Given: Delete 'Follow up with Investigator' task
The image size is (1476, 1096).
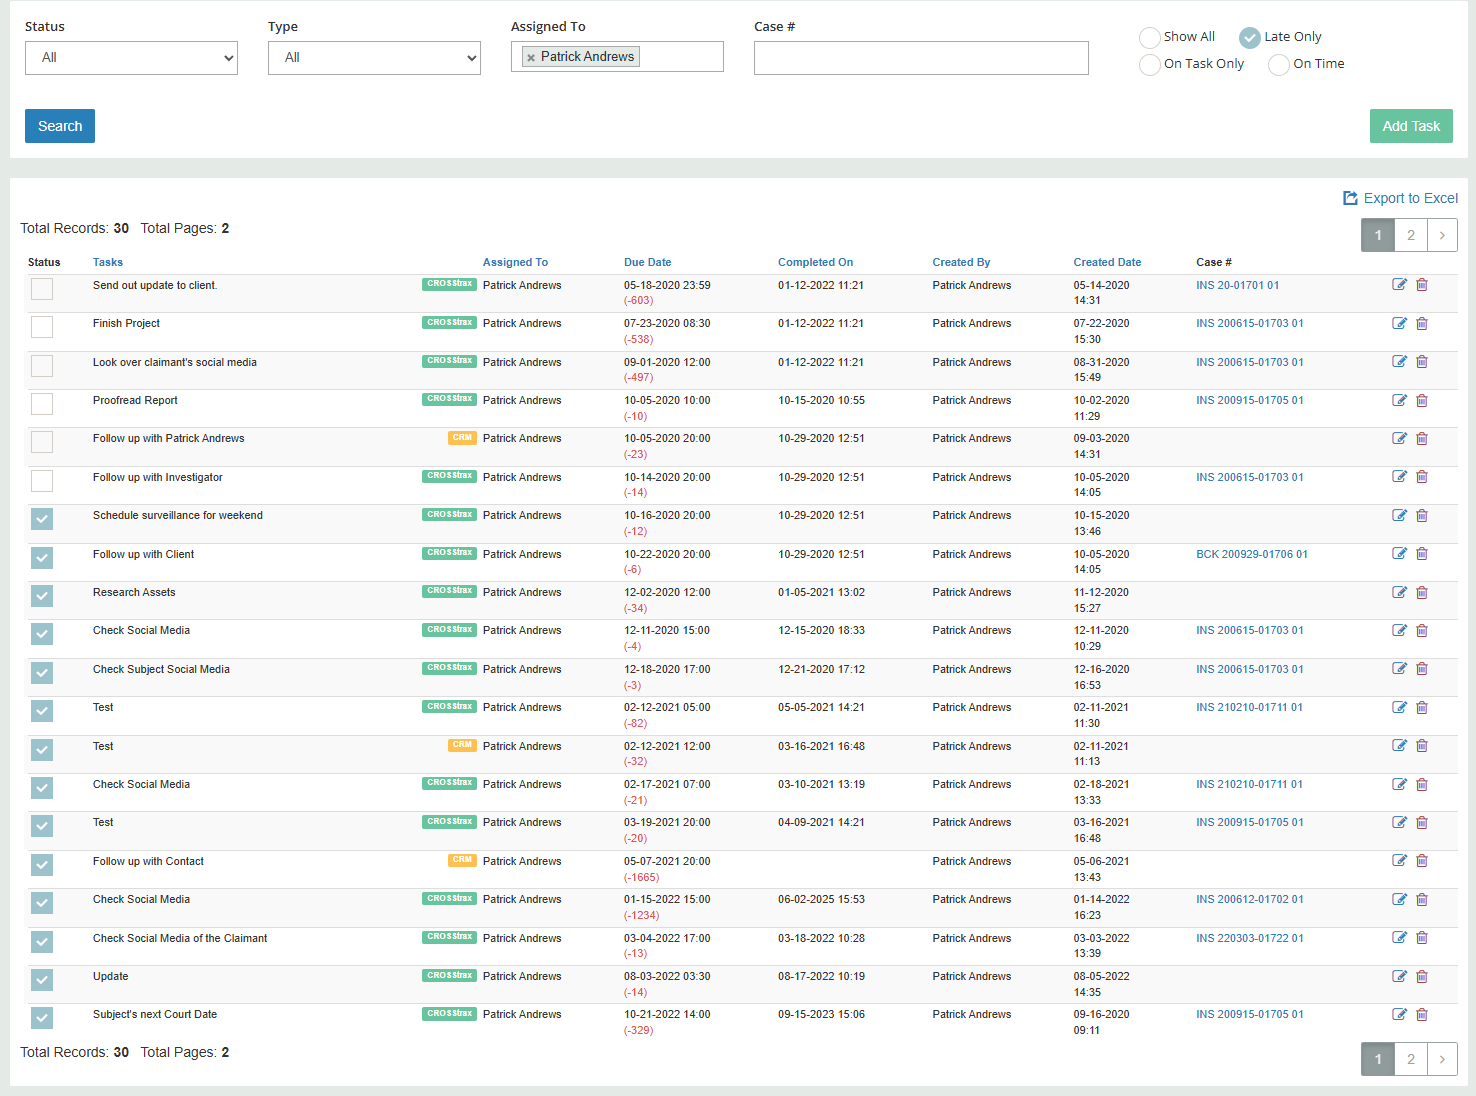Looking at the screenshot, I should [x=1422, y=477].
